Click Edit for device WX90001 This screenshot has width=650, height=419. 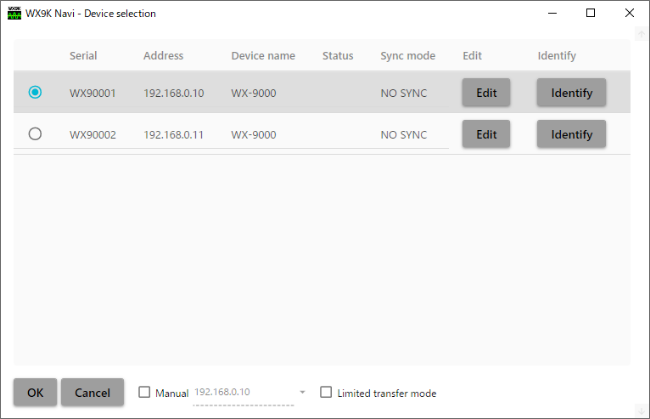486,92
